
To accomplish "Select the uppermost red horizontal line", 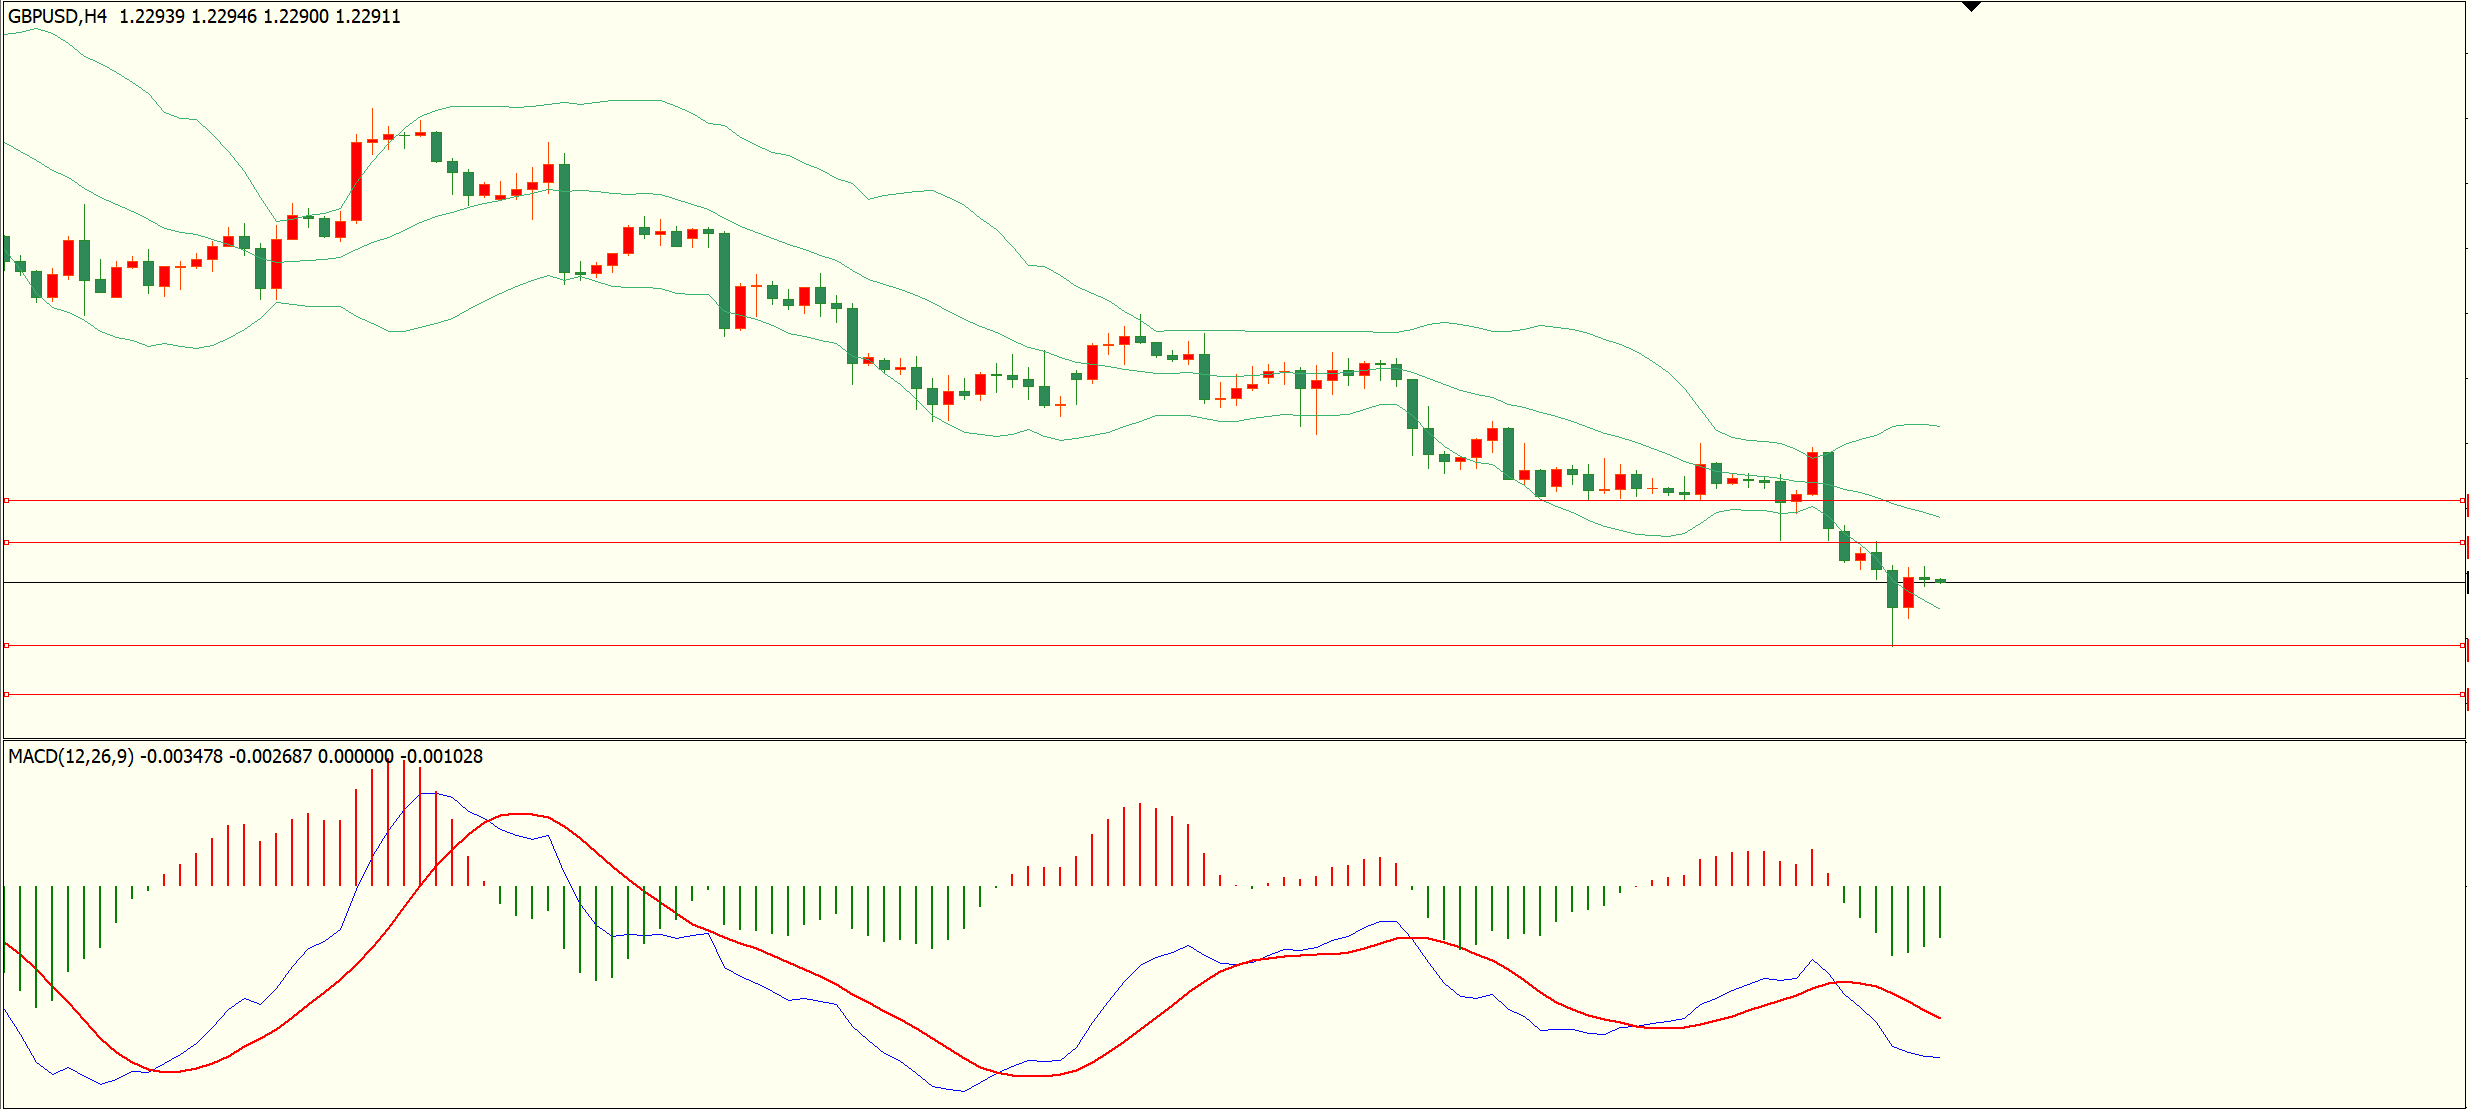I will (1234, 500).
